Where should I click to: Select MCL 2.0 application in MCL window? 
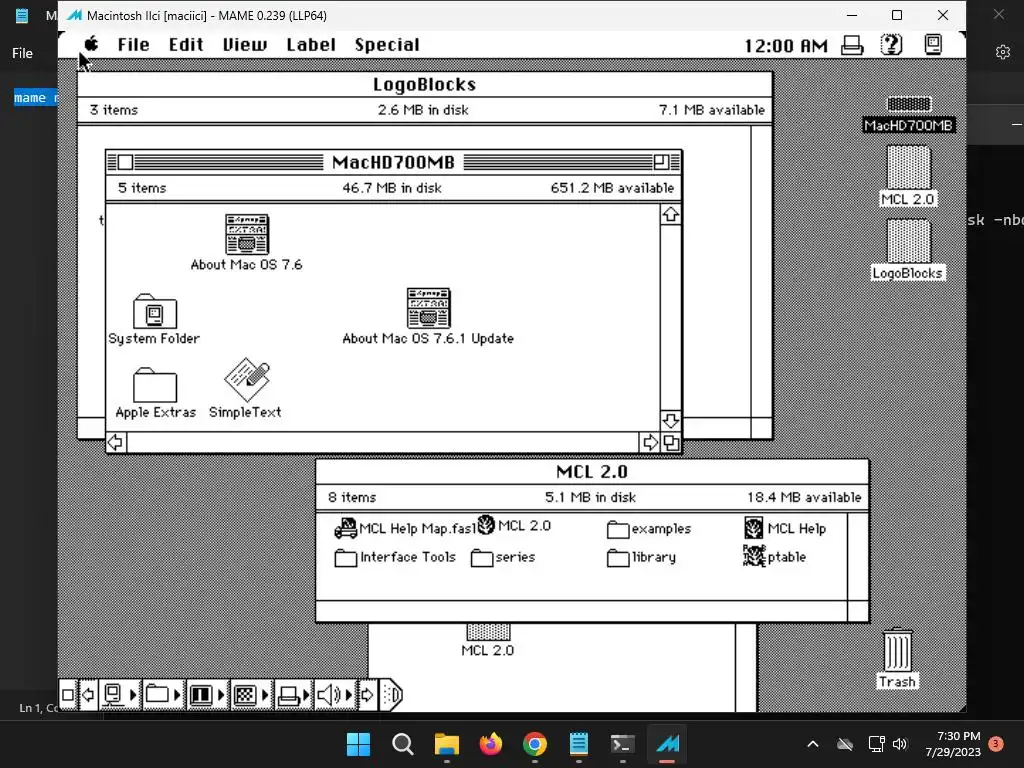(x=515, y=526)
